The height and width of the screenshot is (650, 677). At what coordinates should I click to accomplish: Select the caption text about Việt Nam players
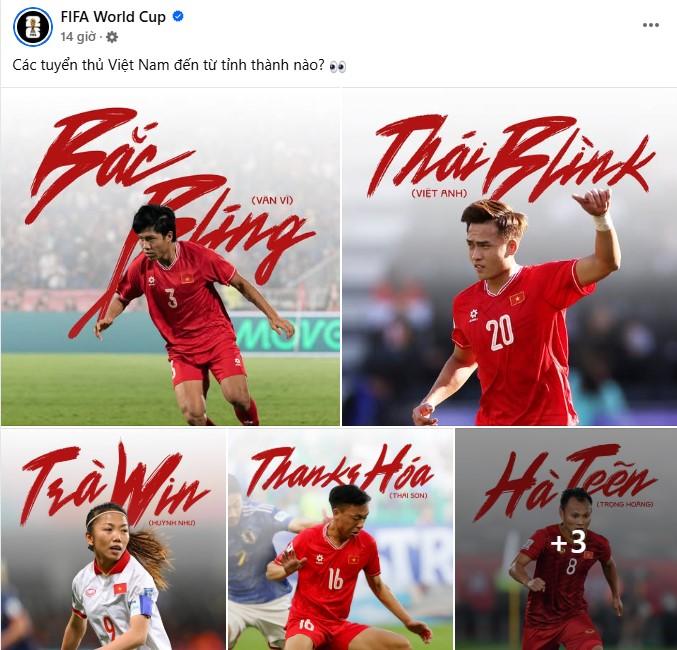(168, 65)
